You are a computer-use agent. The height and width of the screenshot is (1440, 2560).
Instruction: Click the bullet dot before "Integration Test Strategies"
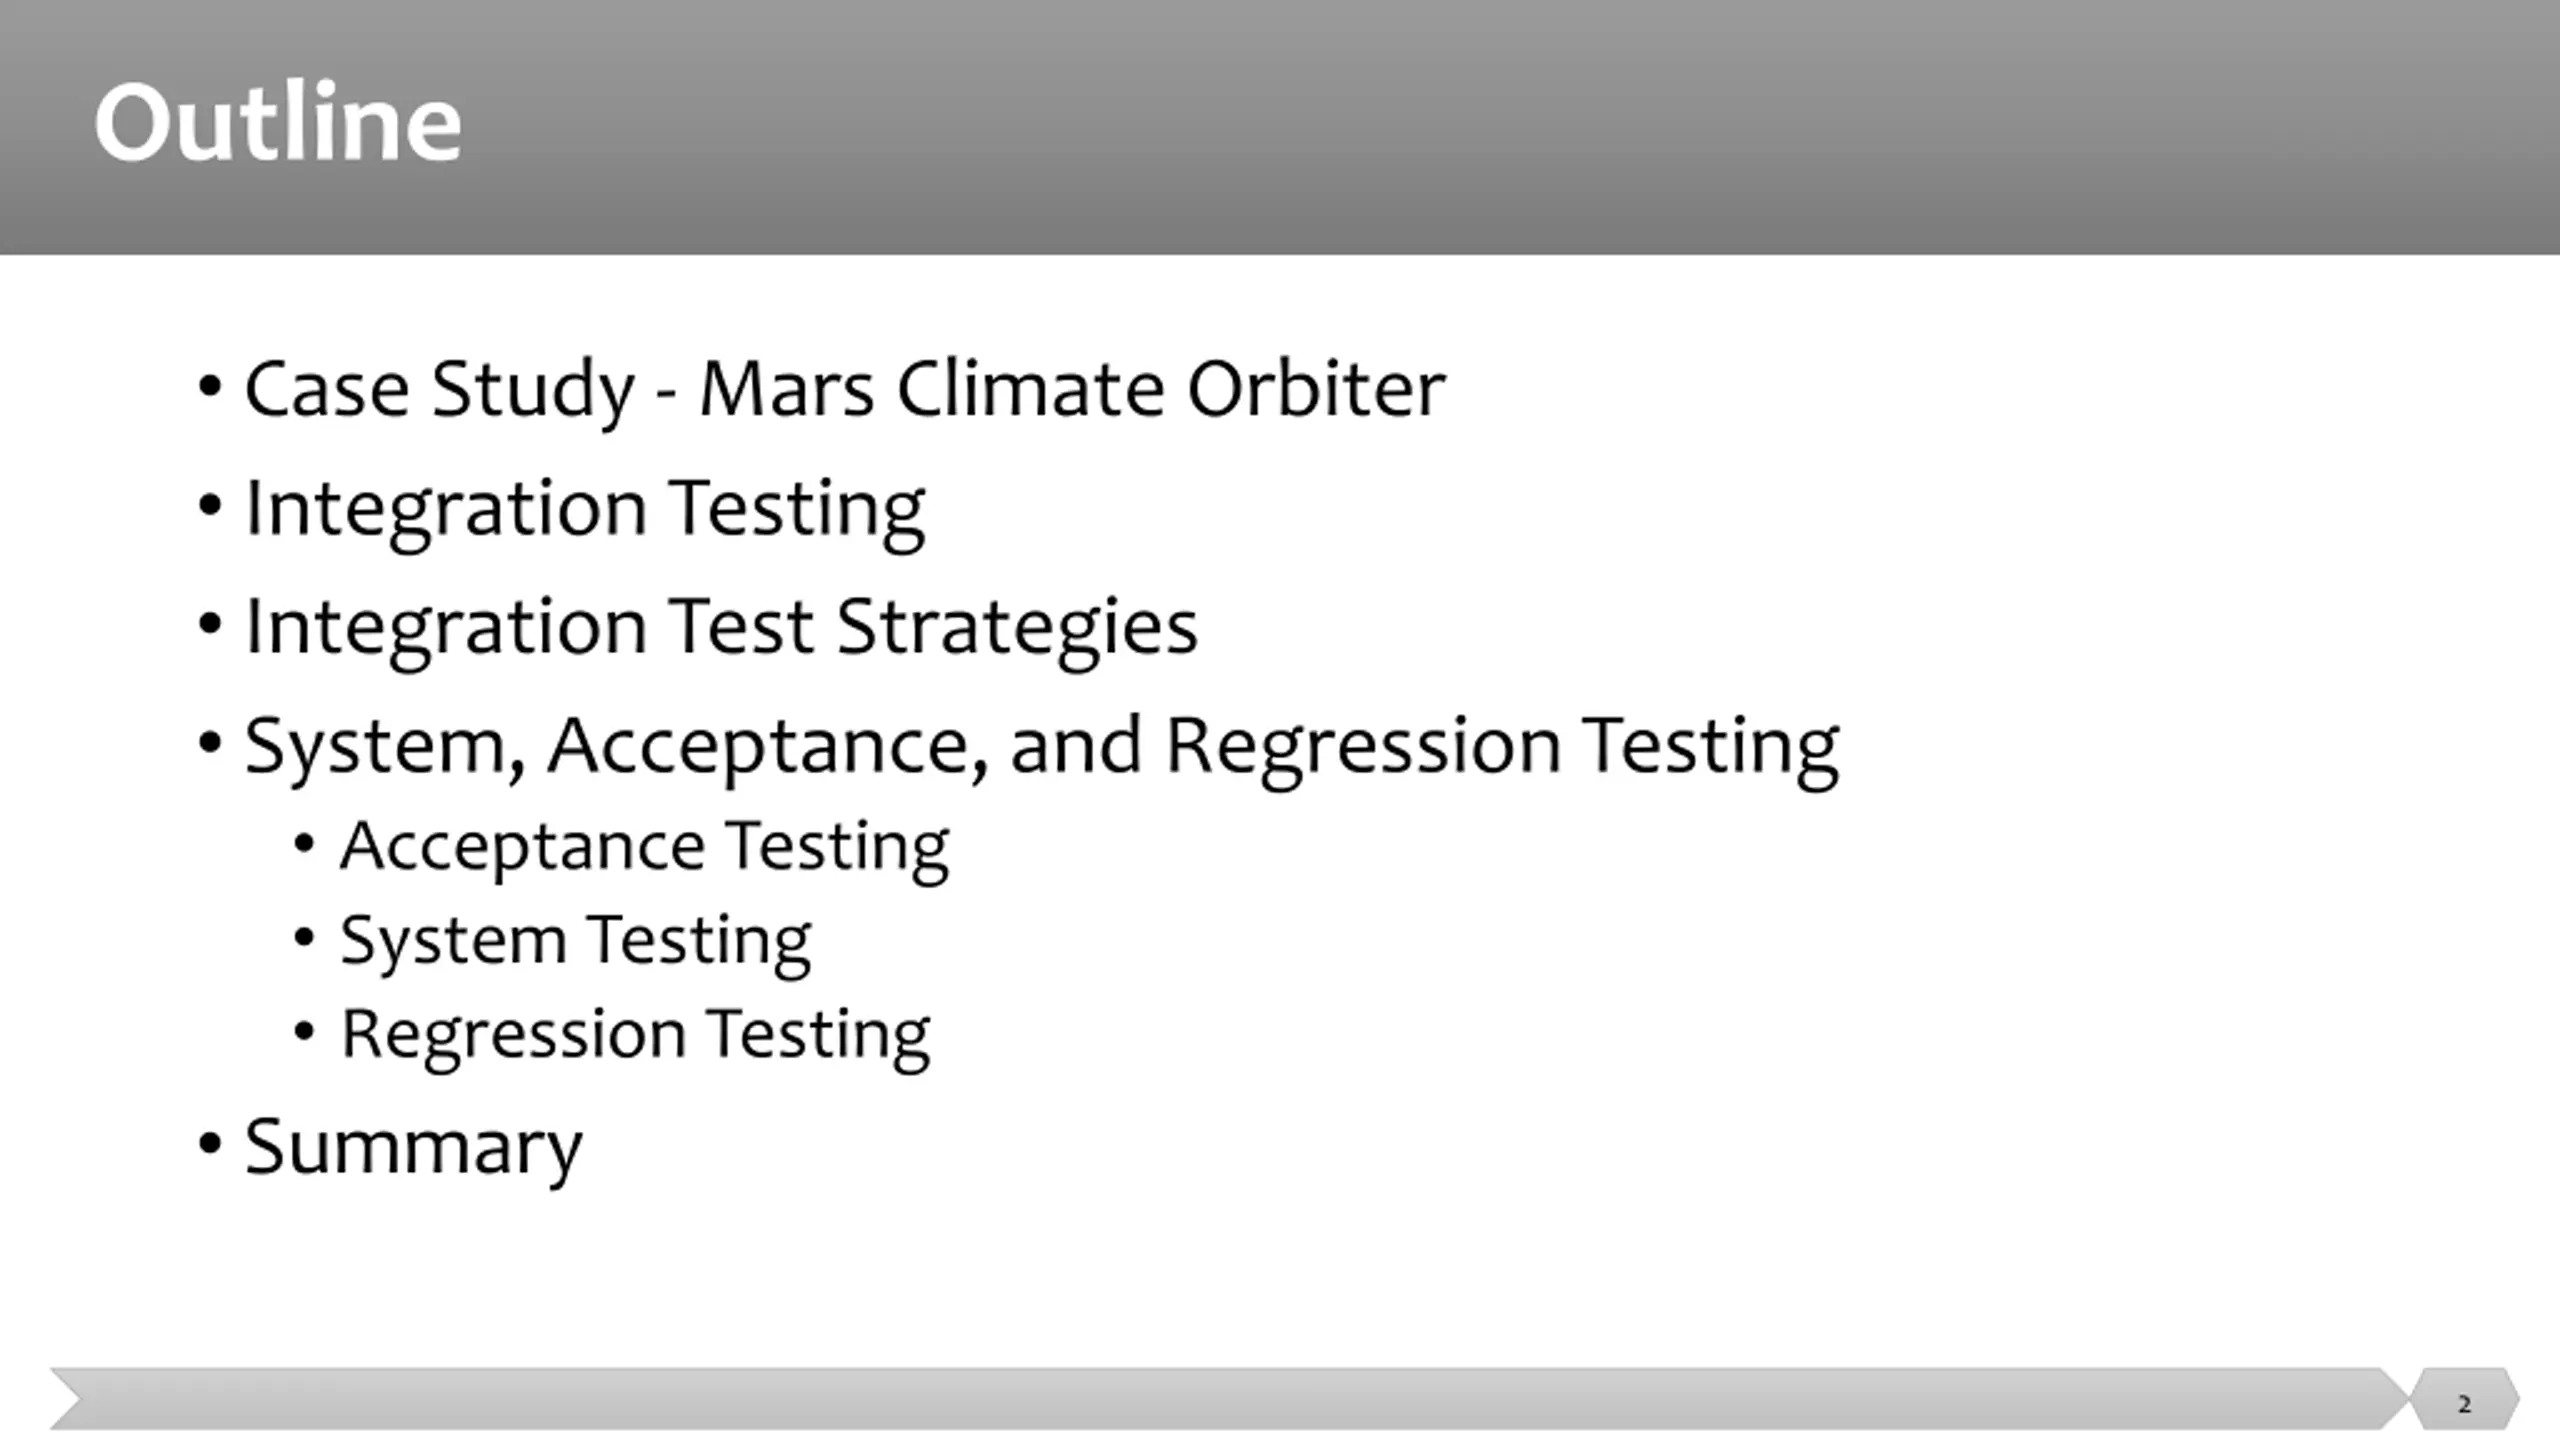click(209, 625)
